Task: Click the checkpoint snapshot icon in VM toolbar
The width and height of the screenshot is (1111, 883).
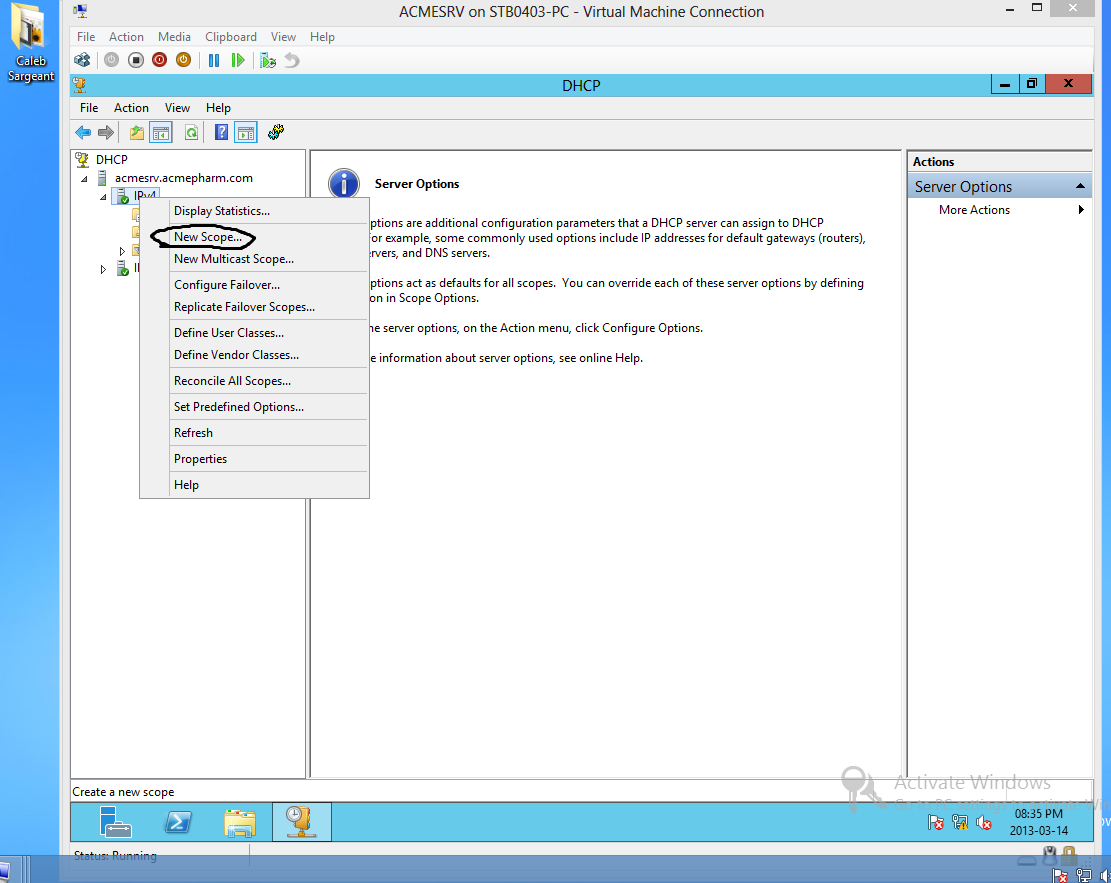Action: click(x=268, y=60)
